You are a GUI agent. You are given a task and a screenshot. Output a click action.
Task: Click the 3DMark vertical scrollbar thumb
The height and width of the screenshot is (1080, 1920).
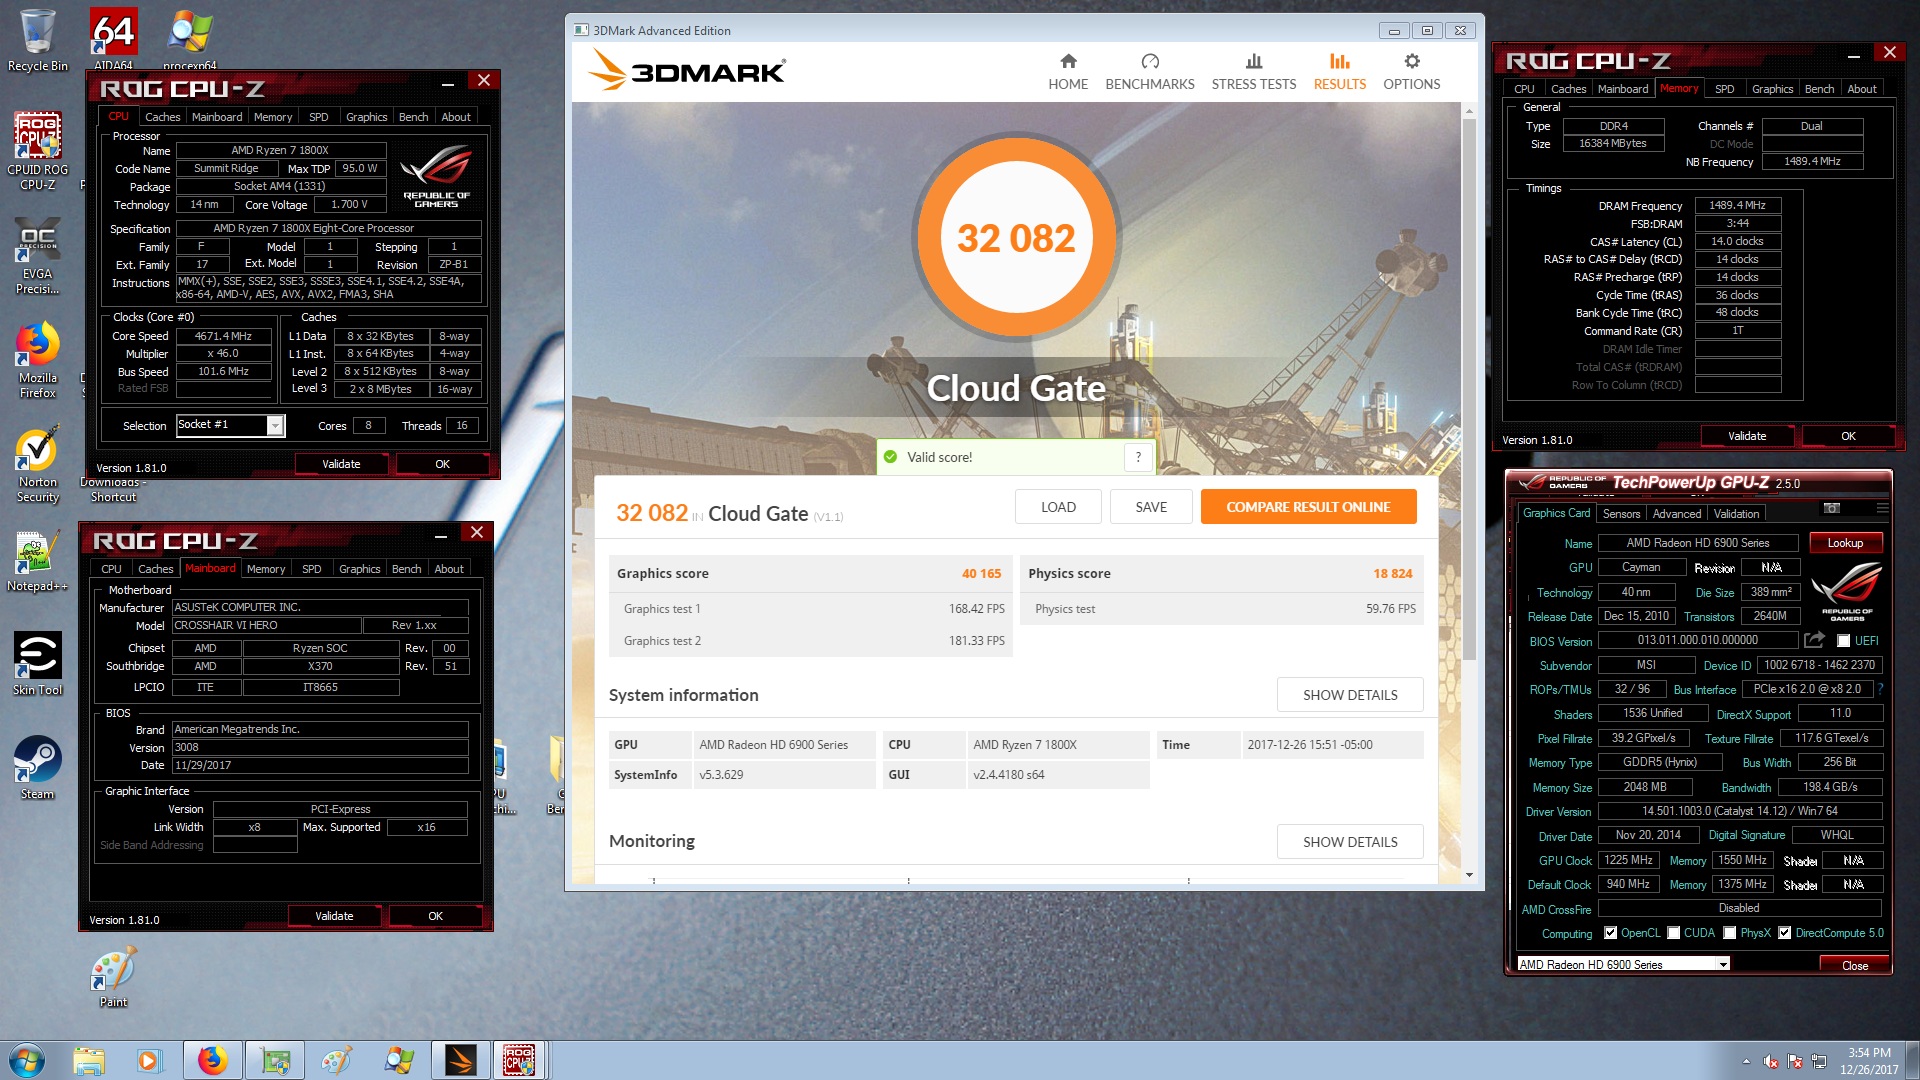coord(1469,390)
